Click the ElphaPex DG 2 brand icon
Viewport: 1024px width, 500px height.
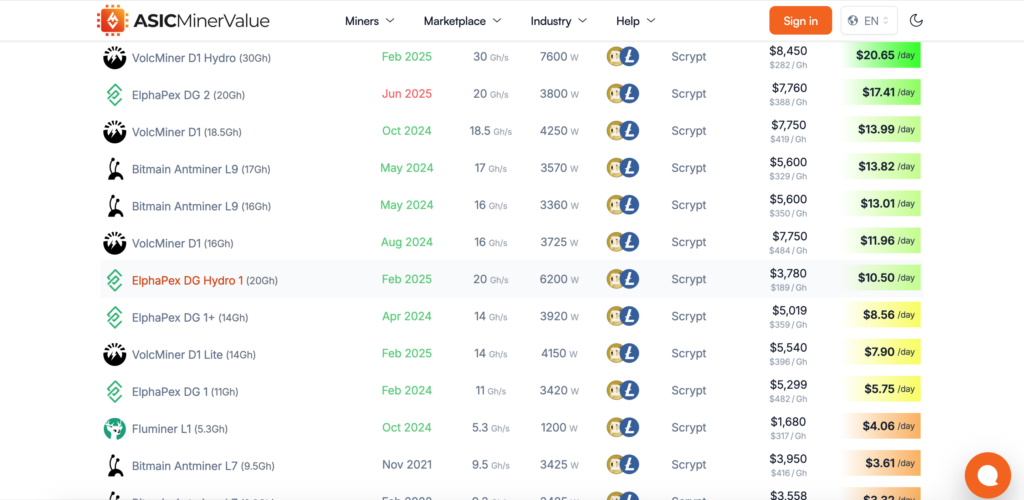(114, 94)
